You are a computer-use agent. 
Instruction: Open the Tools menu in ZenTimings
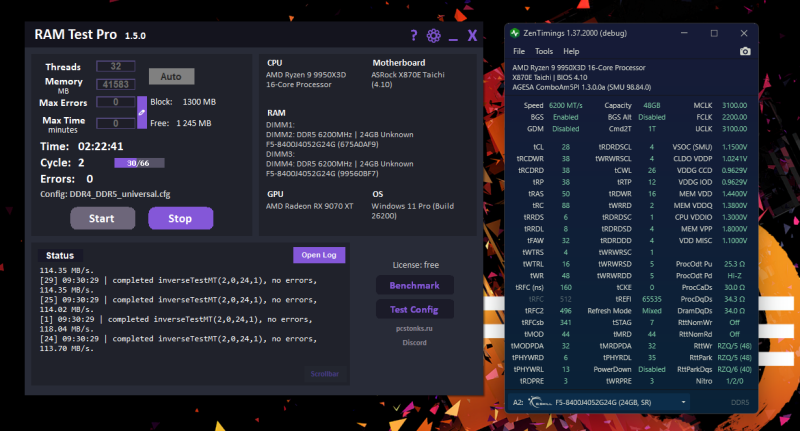544,51
